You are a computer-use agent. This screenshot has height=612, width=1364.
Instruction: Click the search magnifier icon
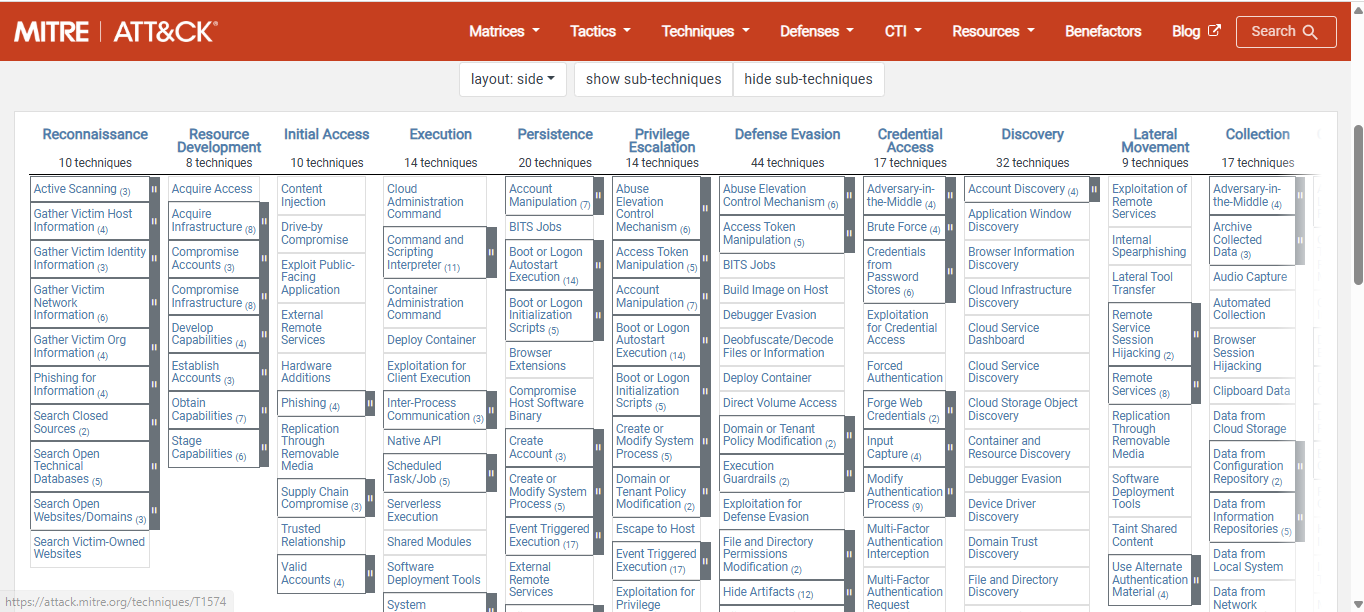1311,32
